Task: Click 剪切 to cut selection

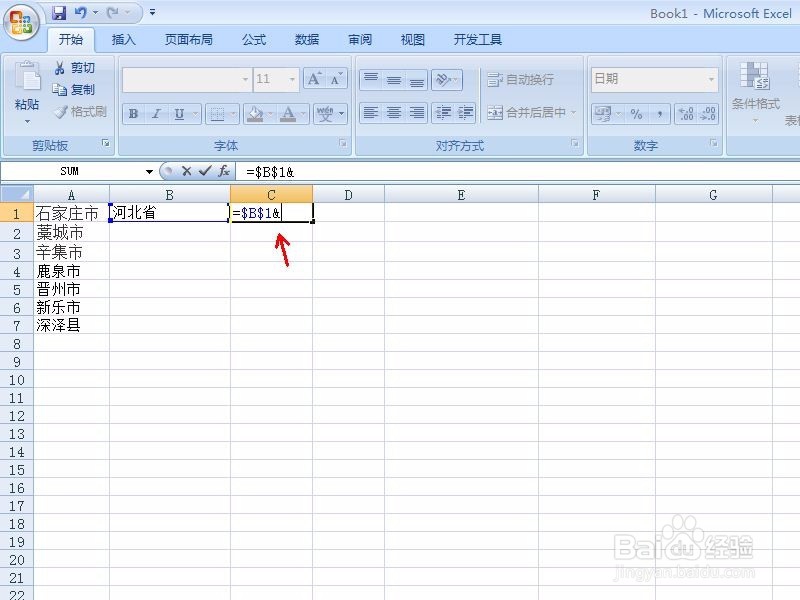Action: 74,68
